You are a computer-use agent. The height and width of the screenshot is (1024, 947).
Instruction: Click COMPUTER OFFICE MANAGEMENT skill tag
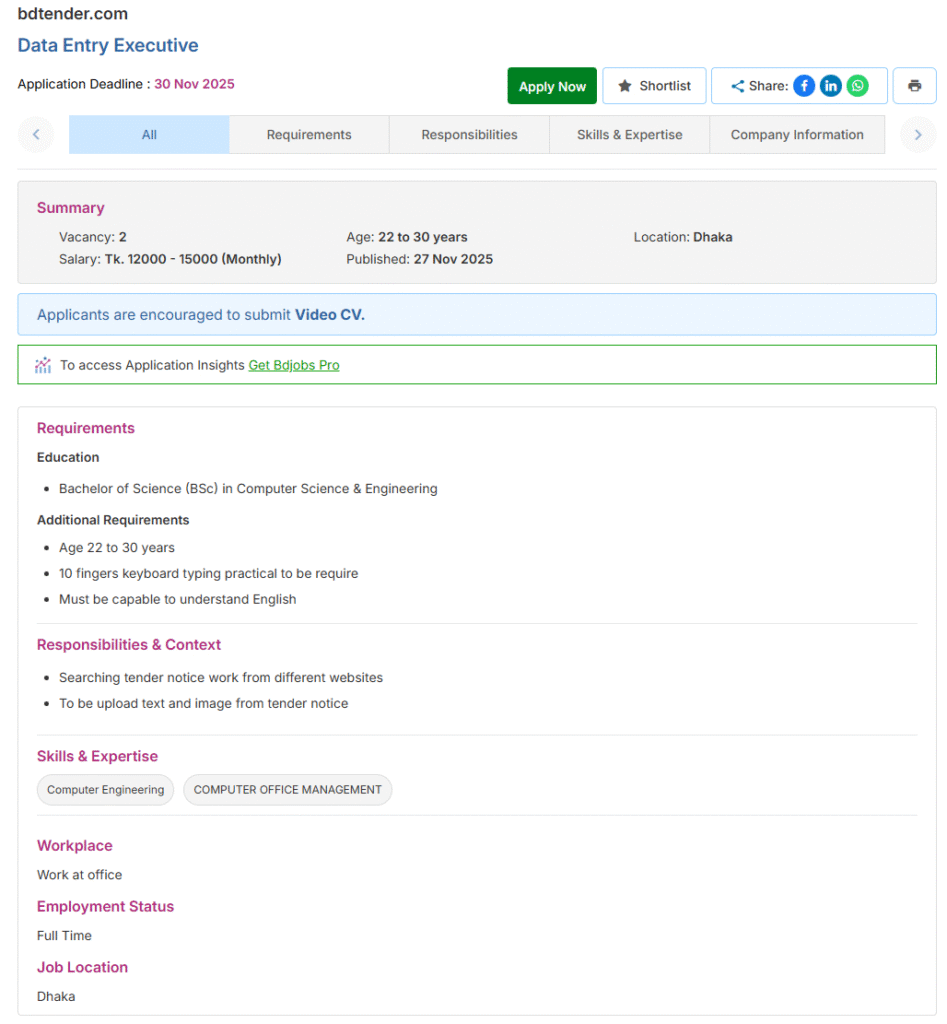pos(288,790)
